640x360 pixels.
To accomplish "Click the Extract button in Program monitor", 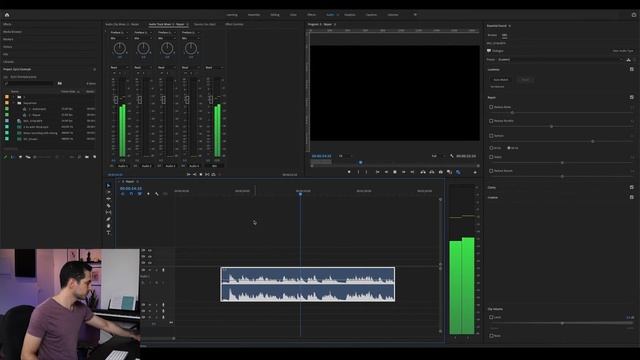I will pyautogui.click(x=432, y=172).
